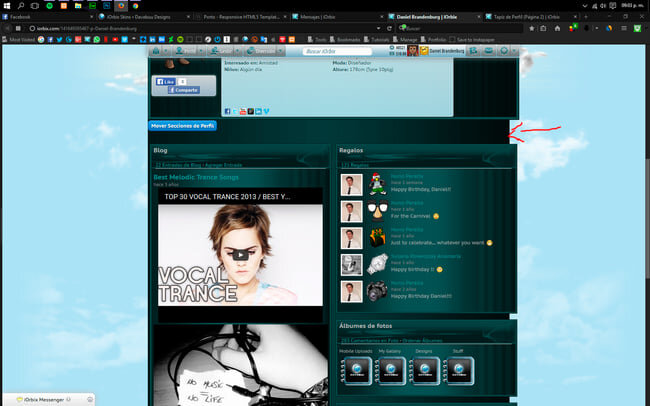Screen dimensions: 650x406
Task: Click Save to Instapaper bookmarklet
Action: pos(472,39)
